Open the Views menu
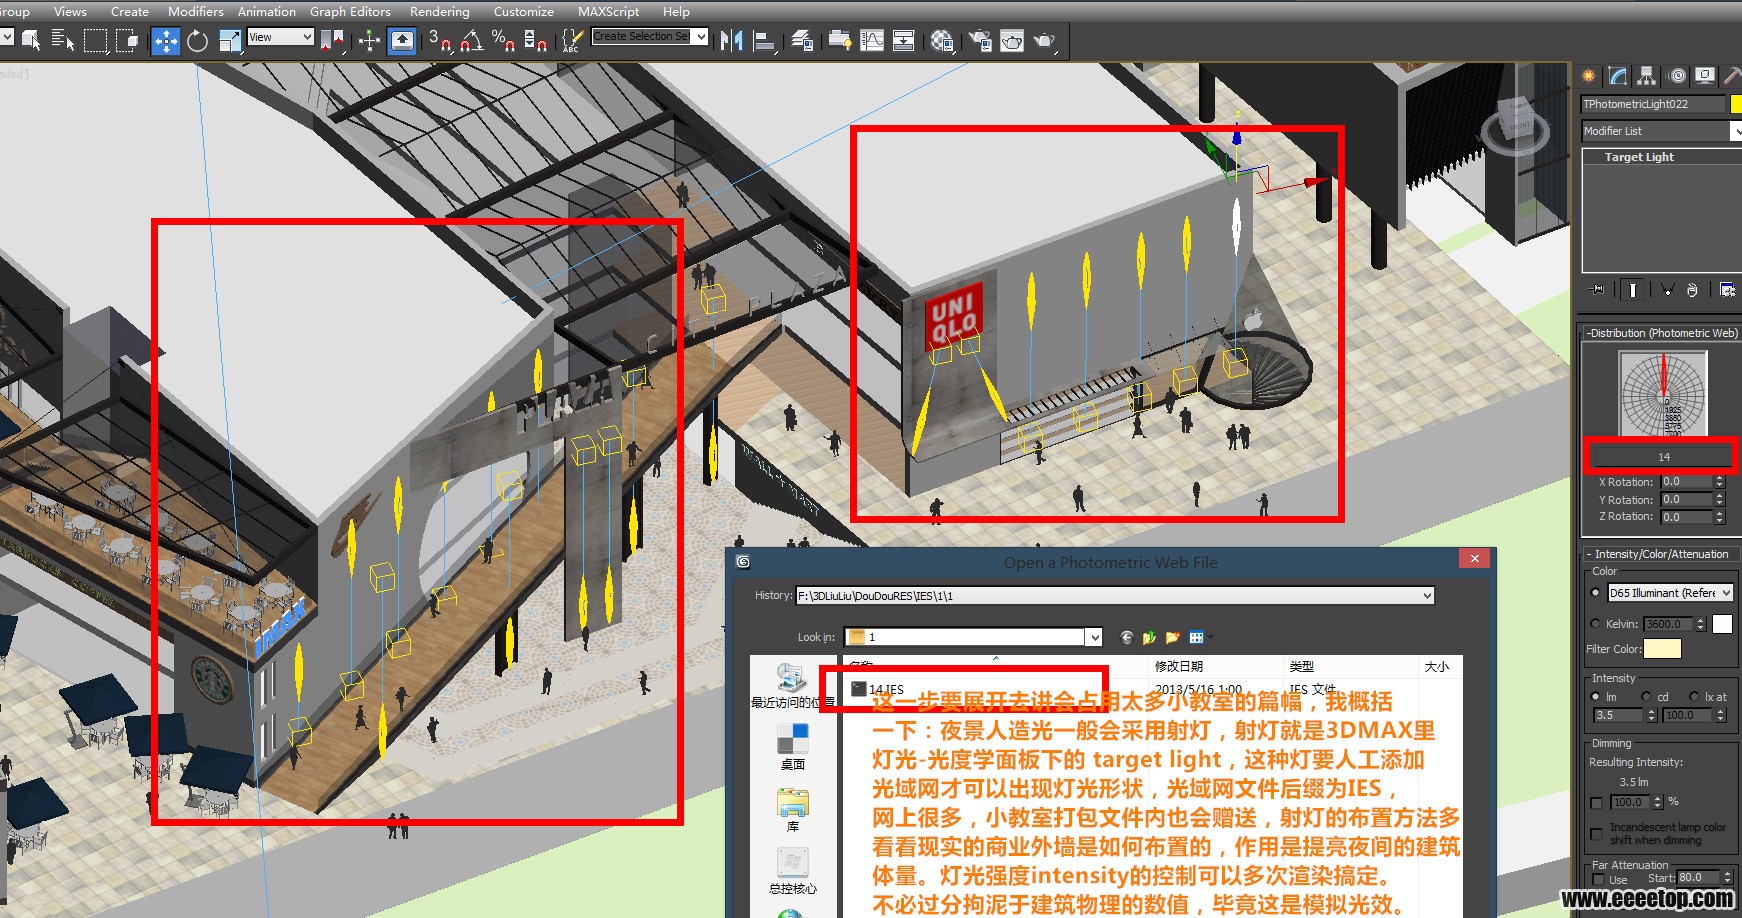 70,11
